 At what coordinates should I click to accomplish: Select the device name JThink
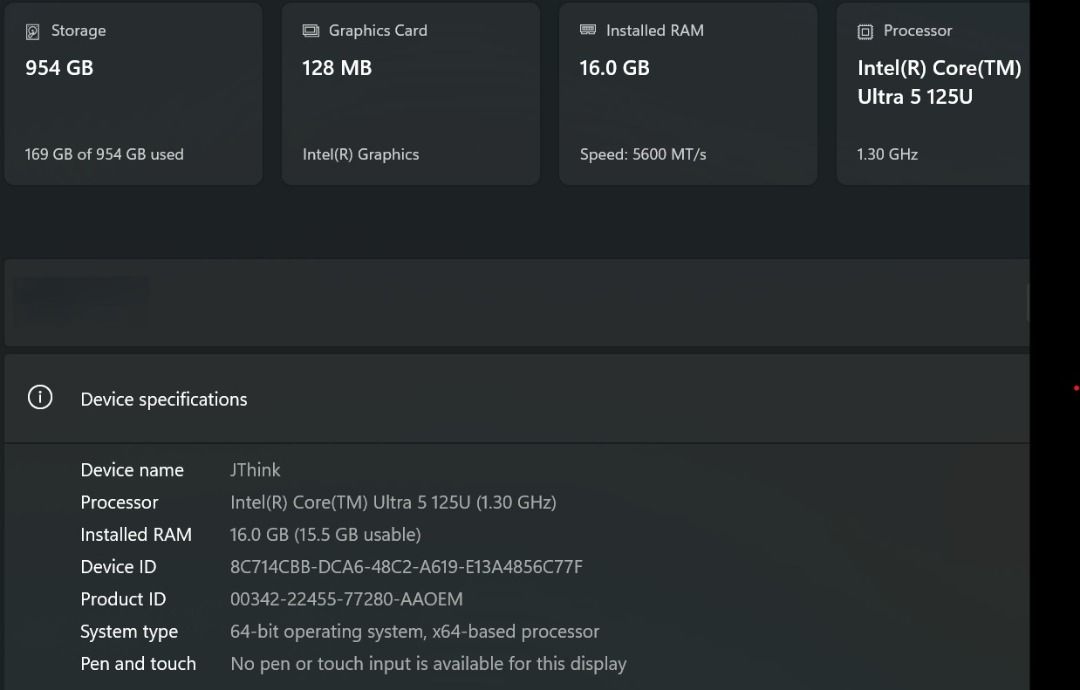tap(255, 470)
